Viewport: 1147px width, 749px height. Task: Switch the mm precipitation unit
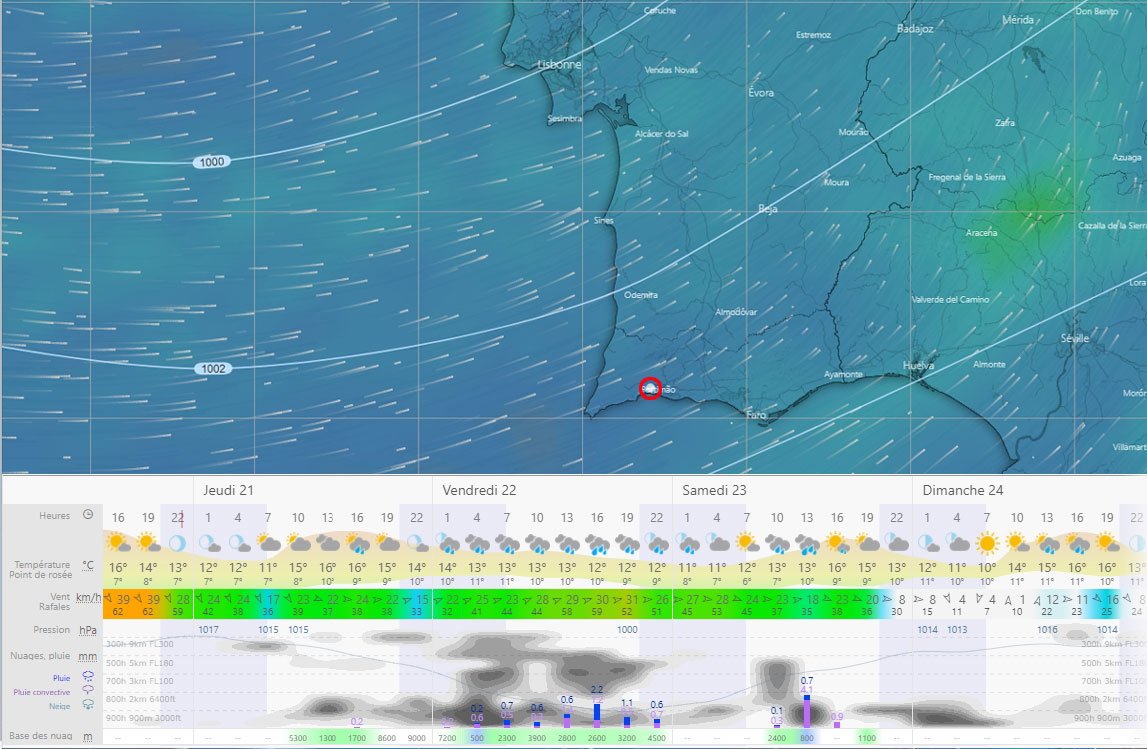[x=88, y=657]
